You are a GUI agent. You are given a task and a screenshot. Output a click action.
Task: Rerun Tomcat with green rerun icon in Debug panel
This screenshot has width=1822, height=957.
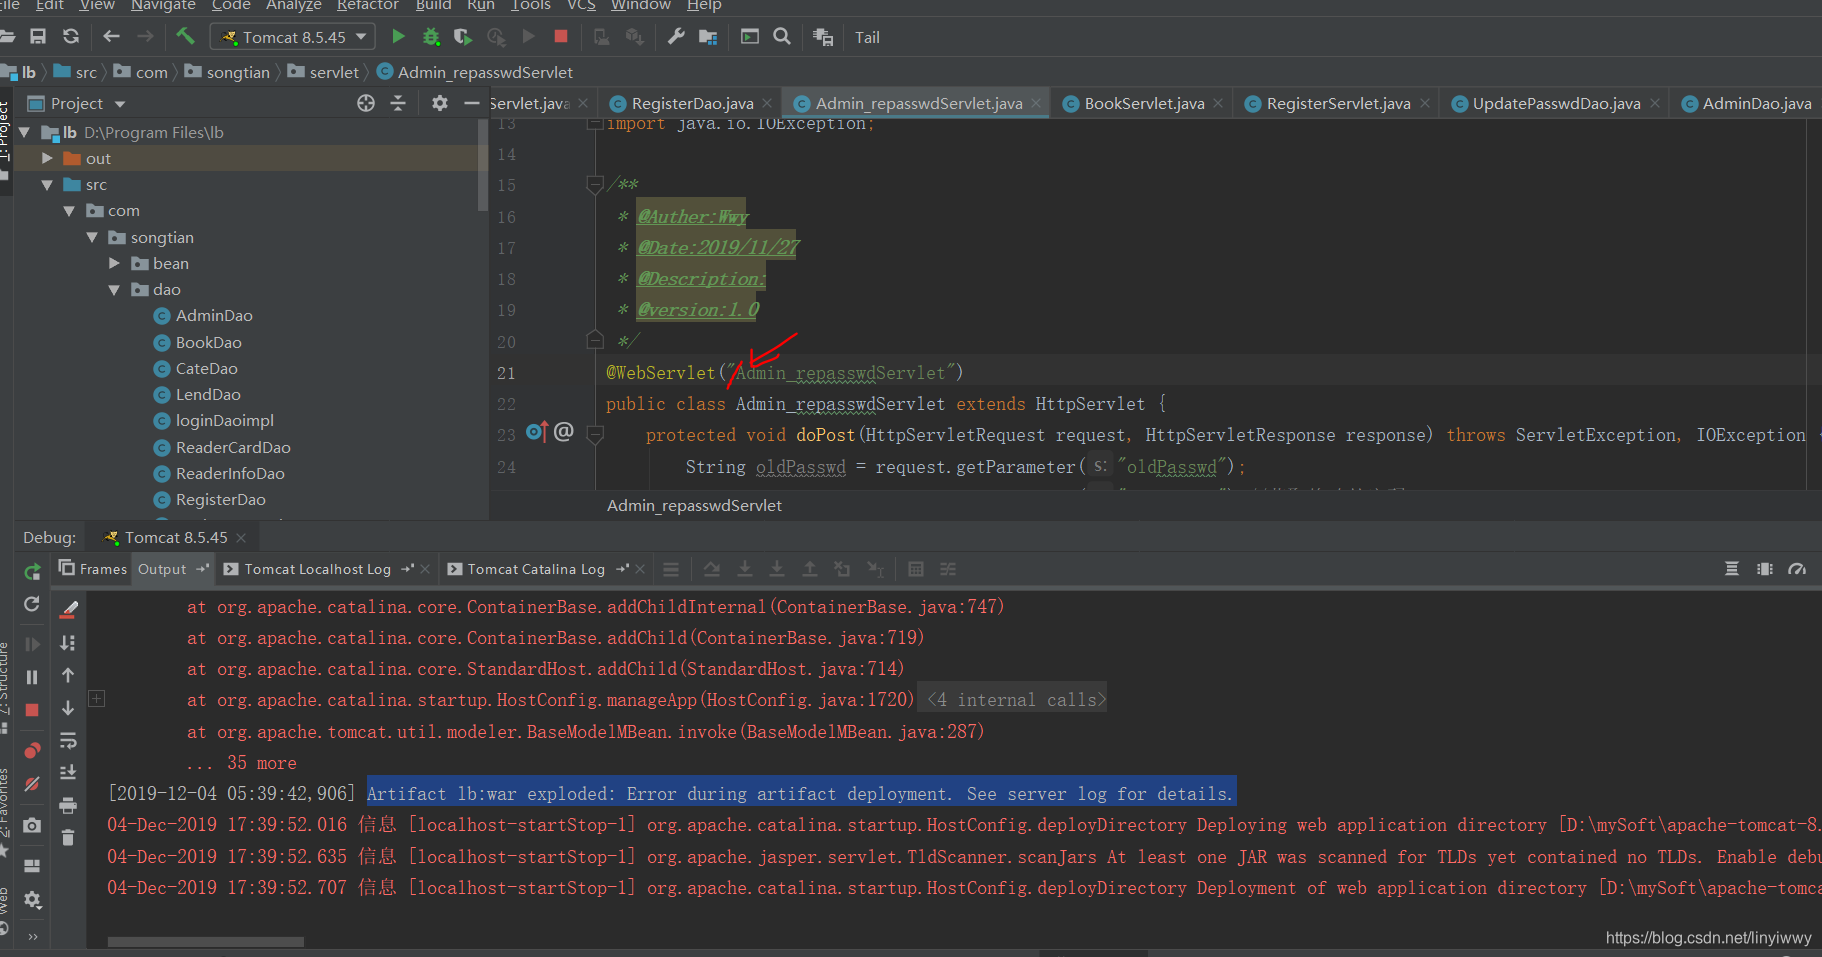click(x=32, y=571)
